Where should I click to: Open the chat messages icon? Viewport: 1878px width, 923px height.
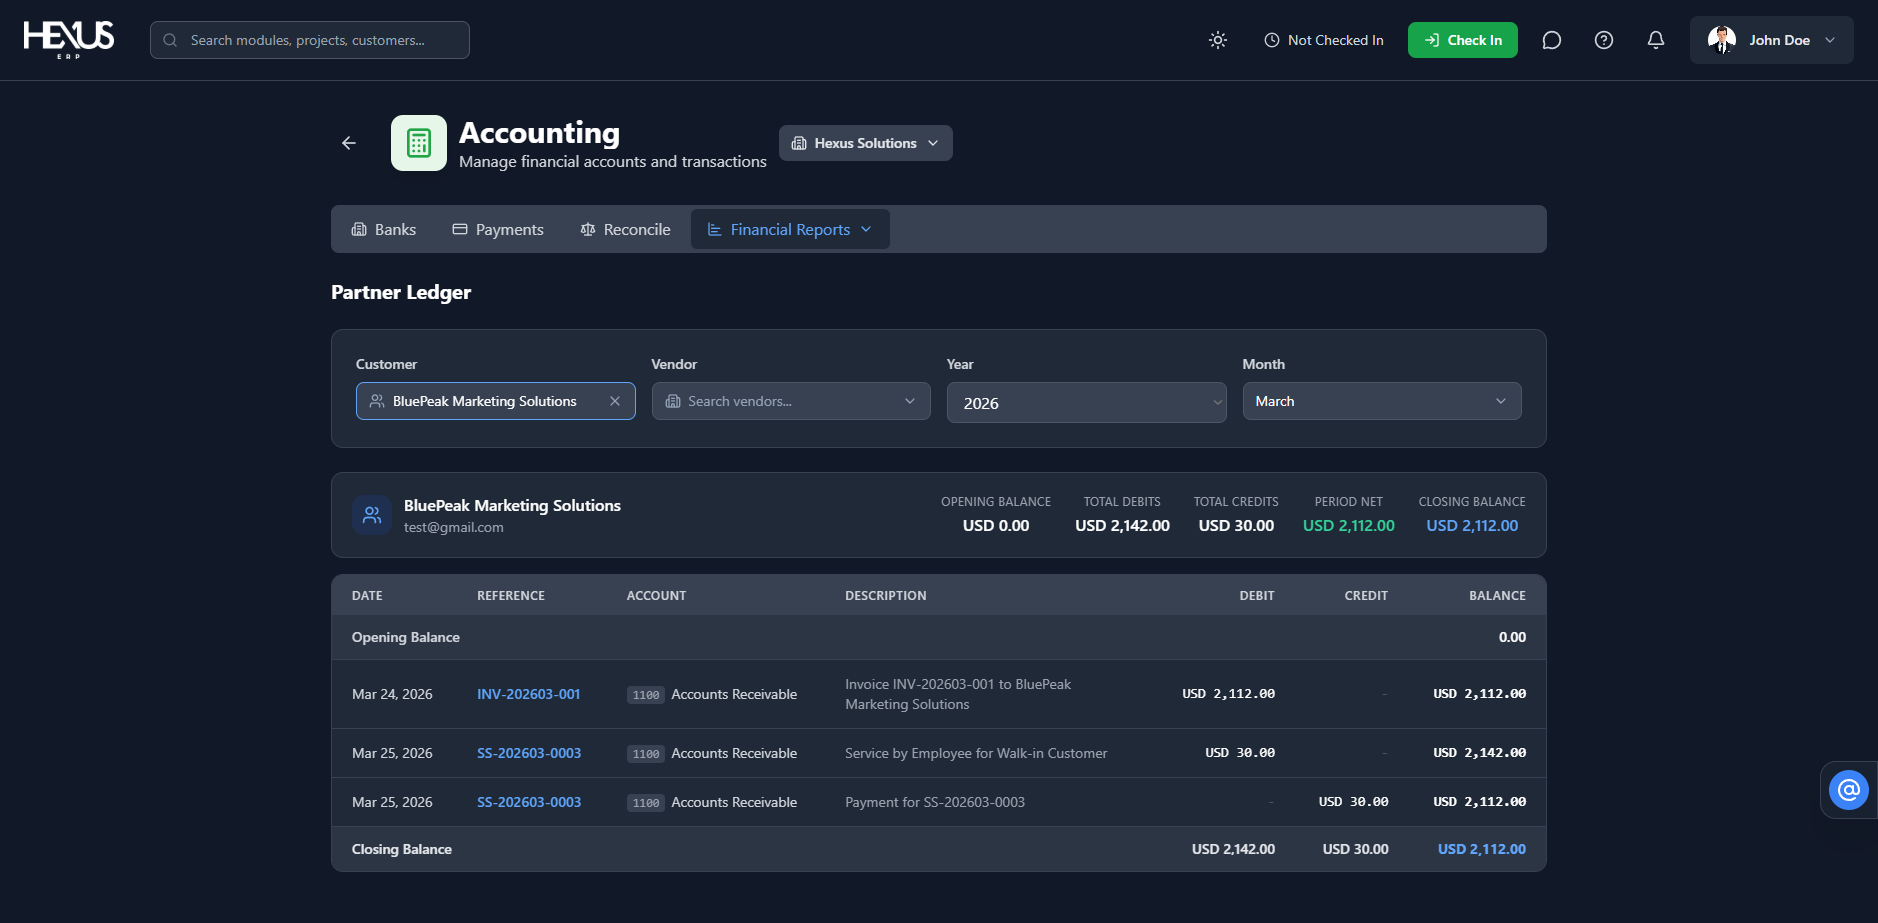click(x=1552, y=40)
